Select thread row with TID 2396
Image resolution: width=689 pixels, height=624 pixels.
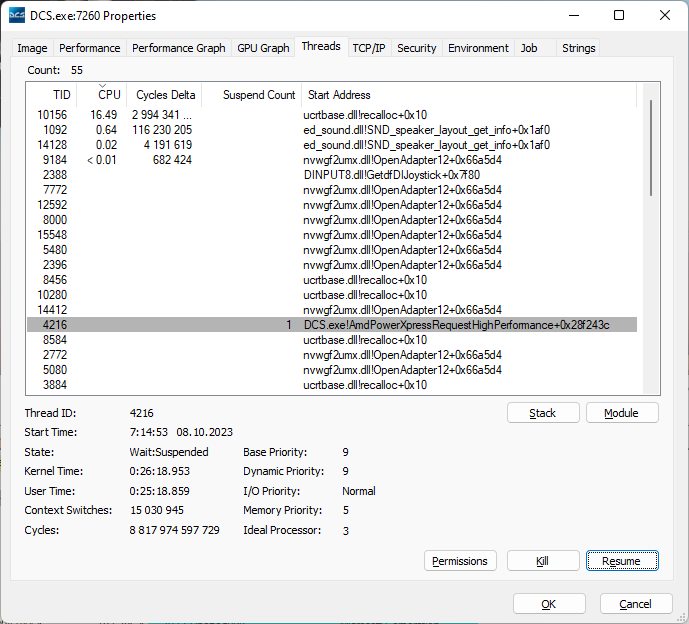pos(332,265)
